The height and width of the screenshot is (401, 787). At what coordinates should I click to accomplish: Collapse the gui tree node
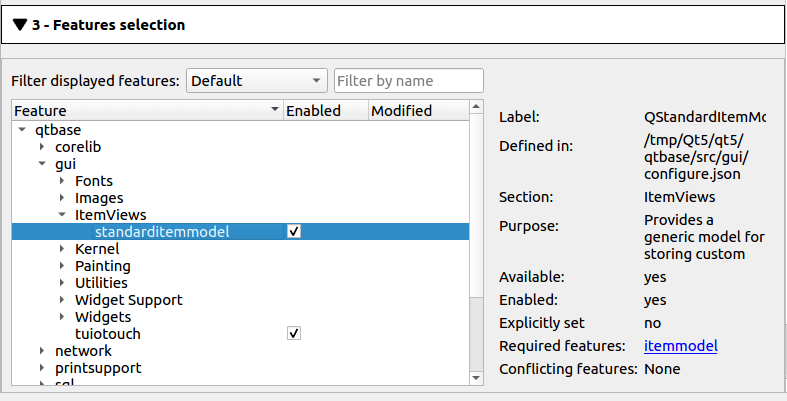[42, 164]
